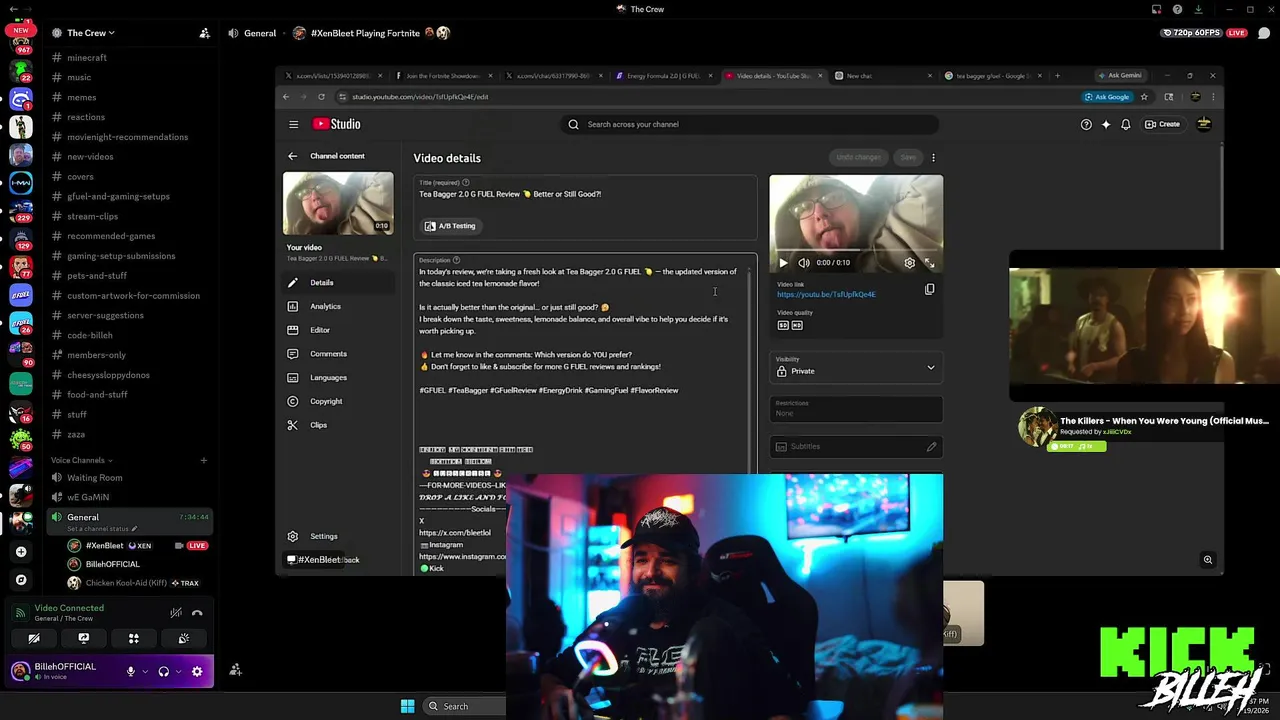Open preview player settings gear
The height and width of the screenshot is (720, 1280).
pos(909,263)
